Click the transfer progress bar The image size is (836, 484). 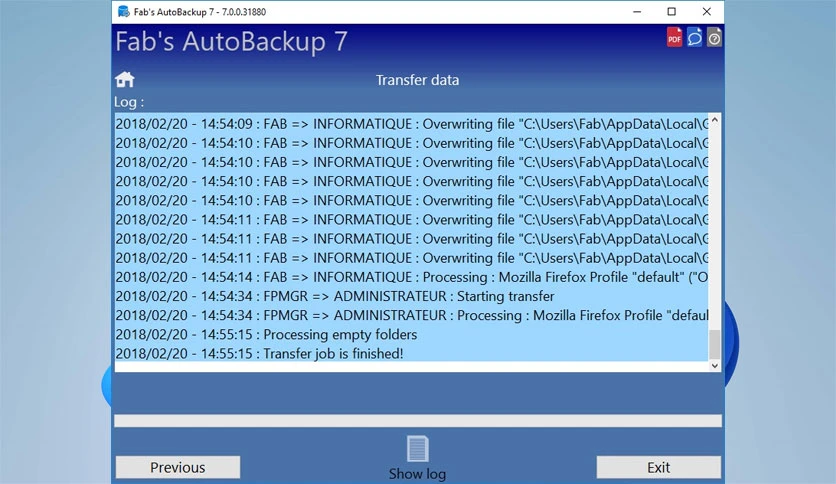click(418, 421)
